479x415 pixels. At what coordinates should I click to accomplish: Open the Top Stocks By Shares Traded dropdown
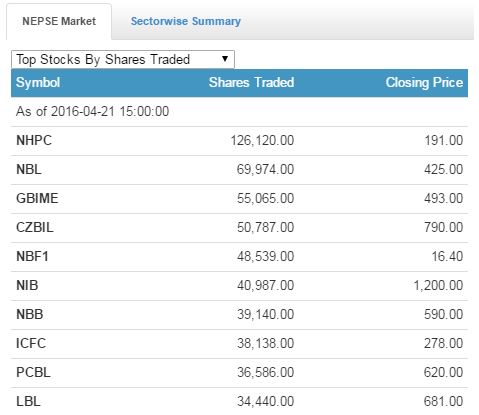click(123, 59)
